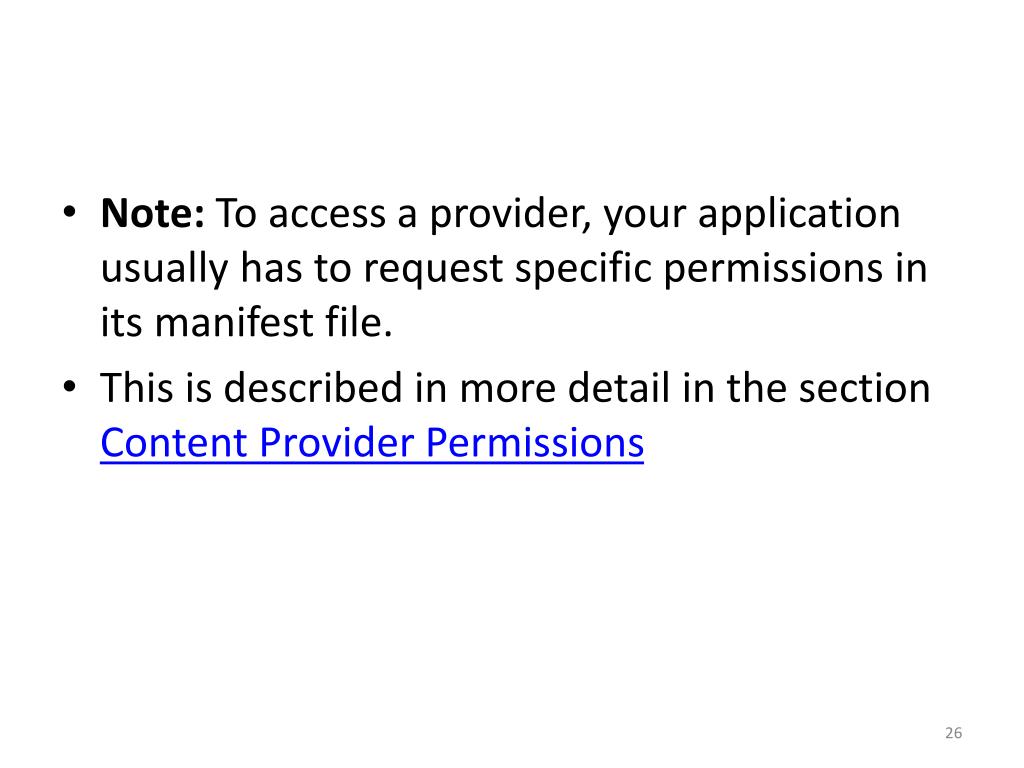Open the Content Provider Permissions link
Image resolution: width=1024 pixels, height=768 pixels.
pos(372,443)
